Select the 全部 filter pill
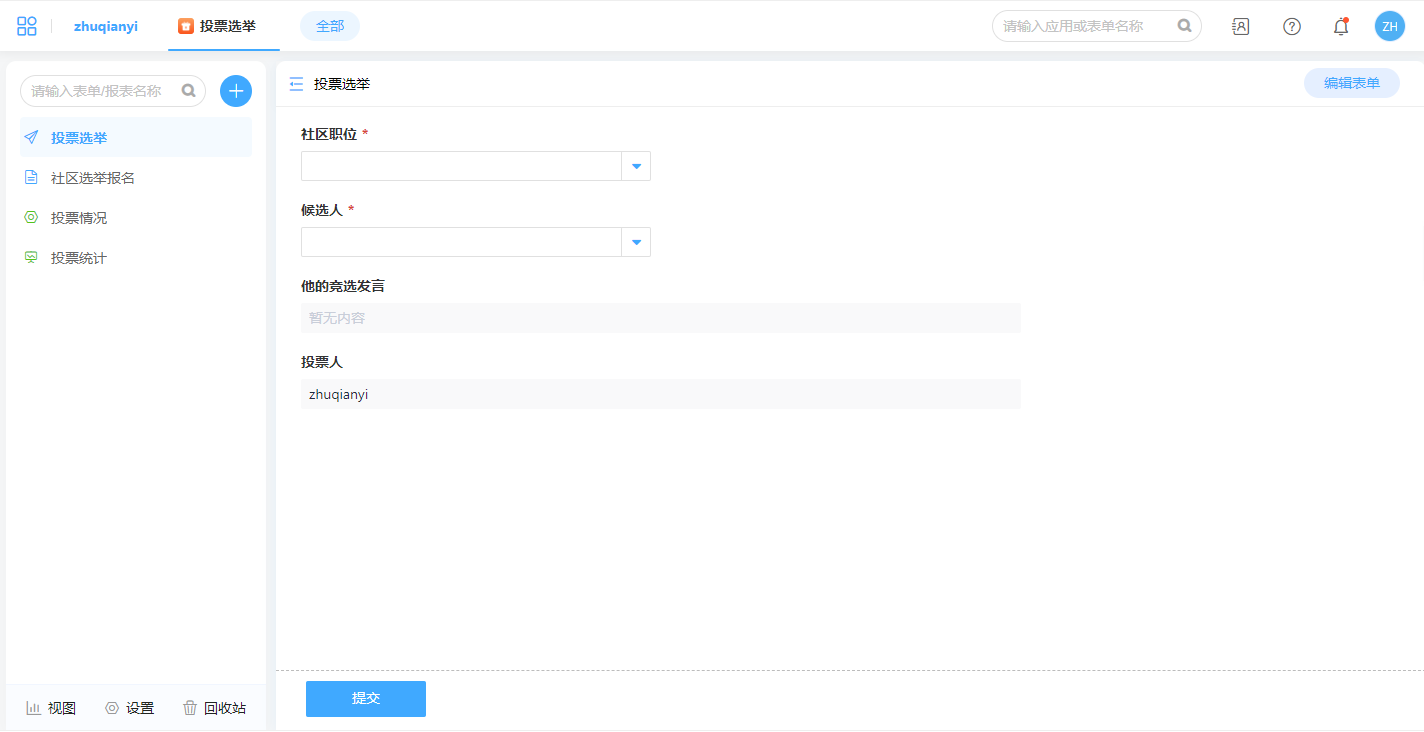 pos(329,26)
